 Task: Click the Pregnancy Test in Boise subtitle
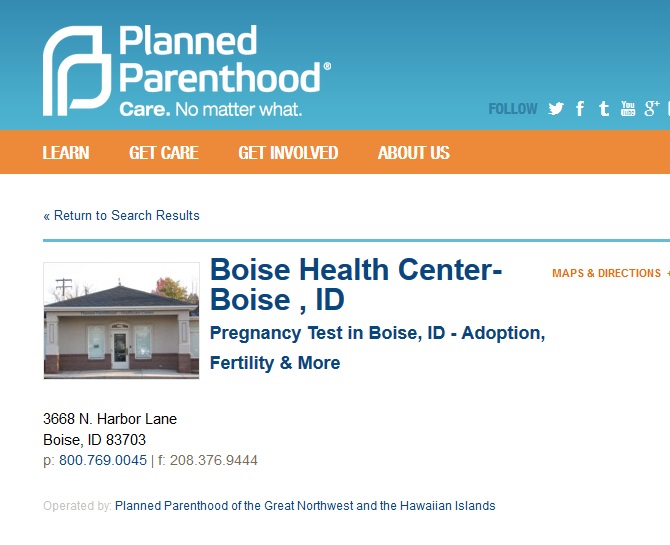click(x=378, y=348)
